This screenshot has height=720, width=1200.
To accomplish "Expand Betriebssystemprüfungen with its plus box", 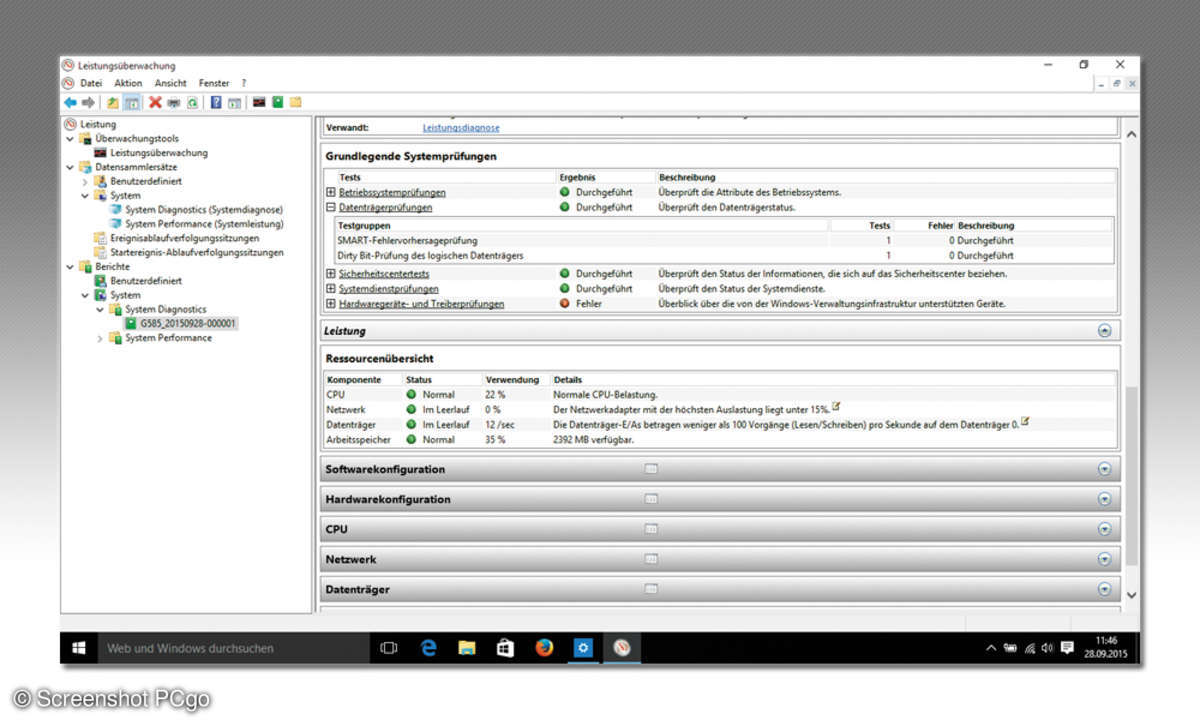I will tap(331, 192).
